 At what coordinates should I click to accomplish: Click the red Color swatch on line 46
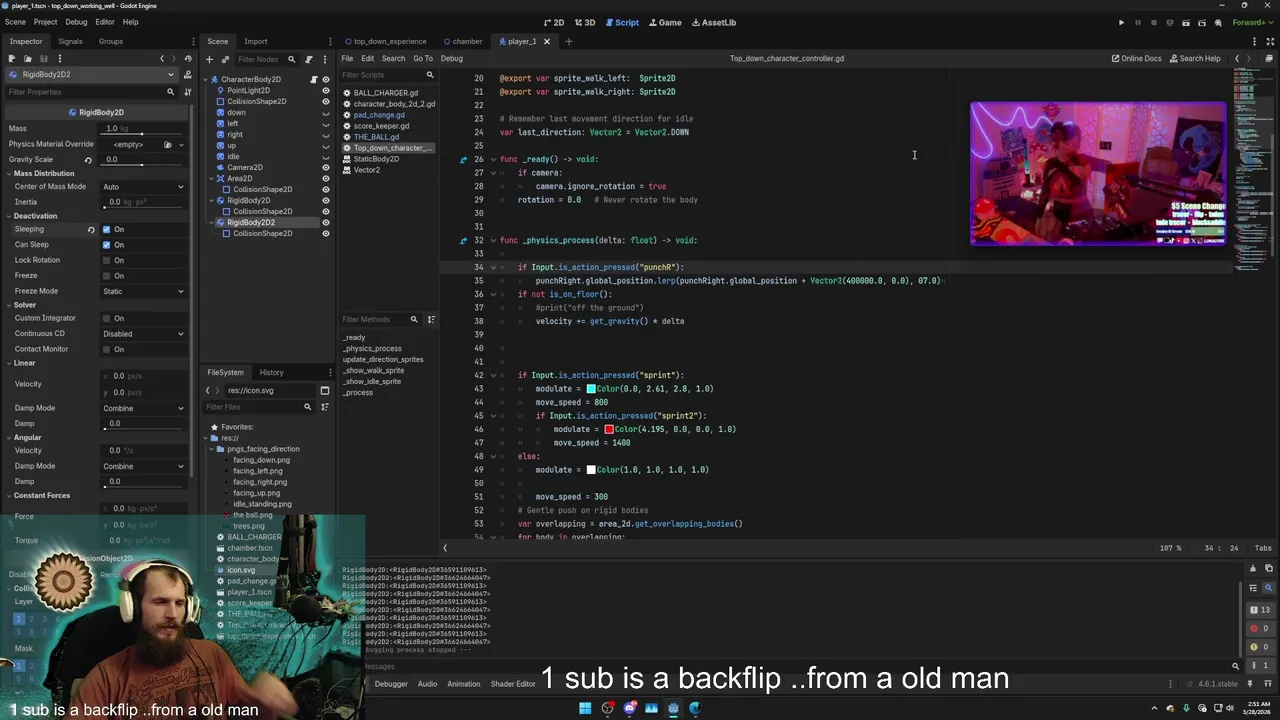coord(609,429)
